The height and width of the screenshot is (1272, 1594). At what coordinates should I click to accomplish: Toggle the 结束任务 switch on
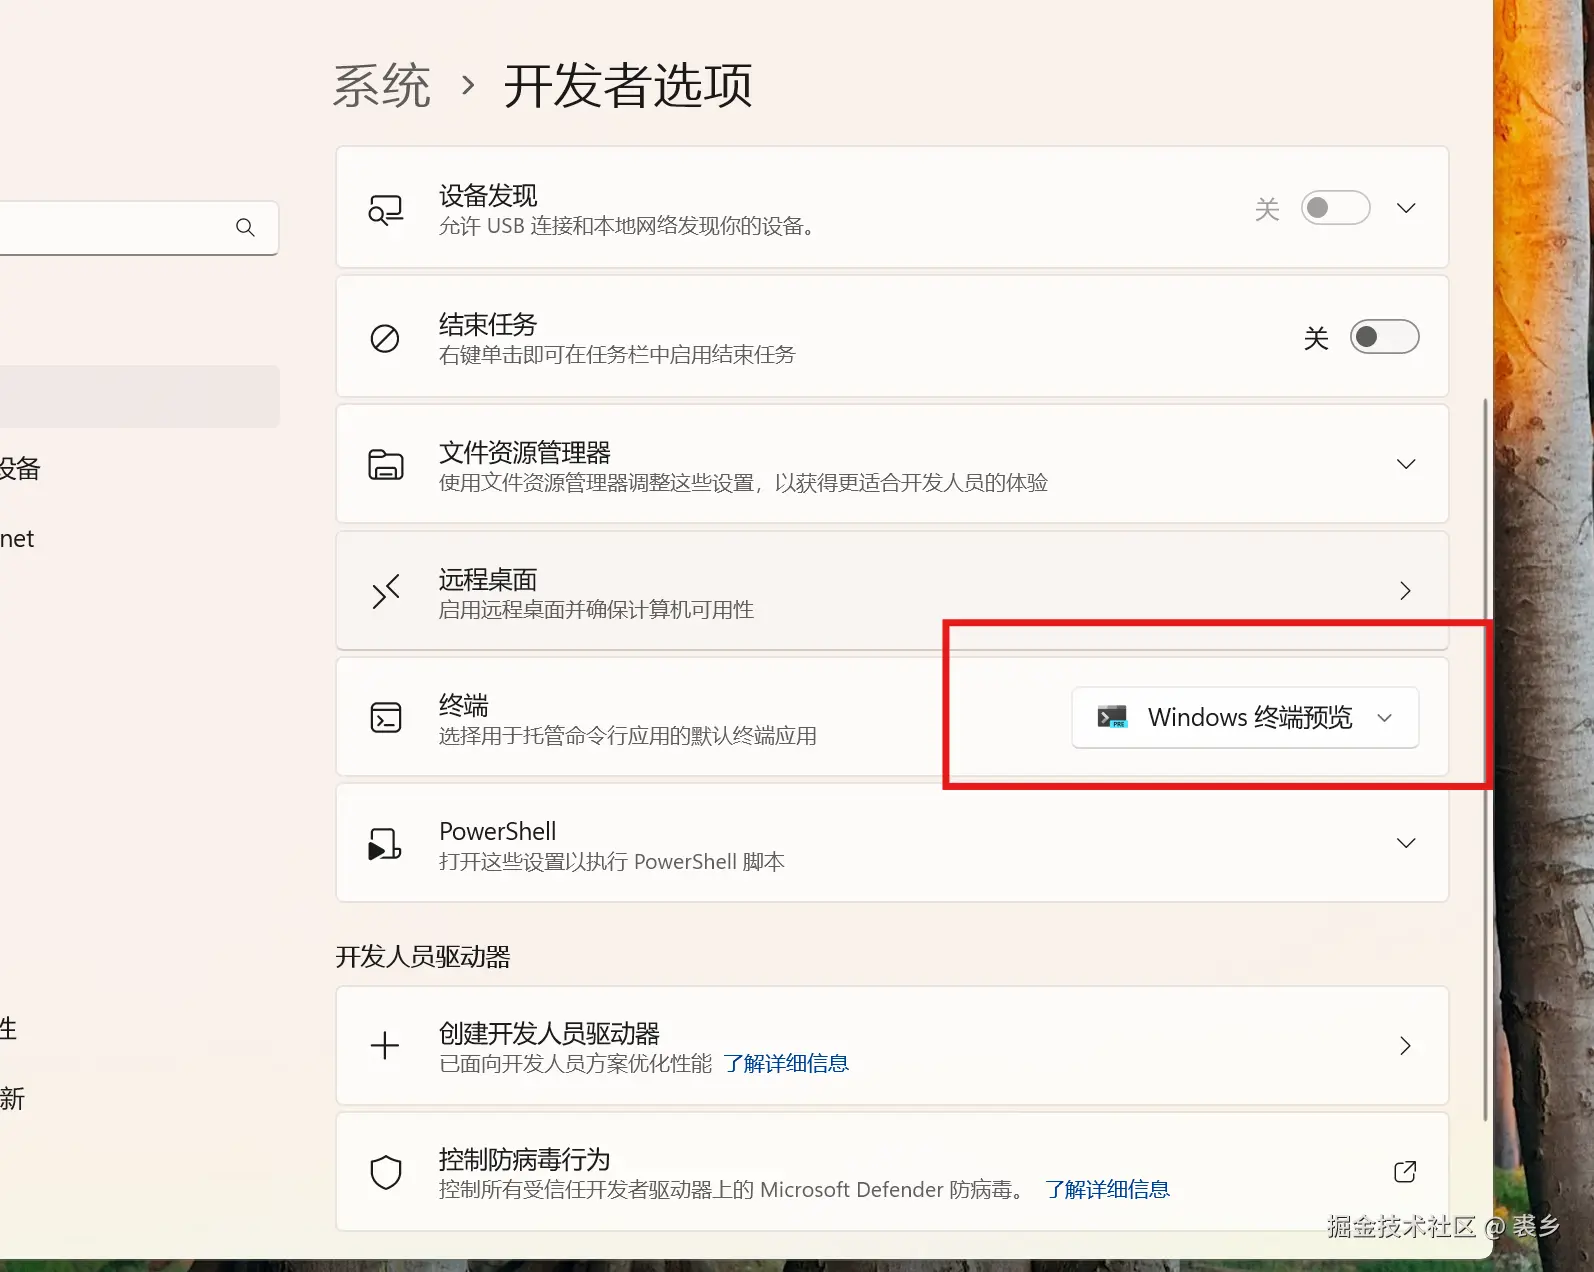[1385, 337]
